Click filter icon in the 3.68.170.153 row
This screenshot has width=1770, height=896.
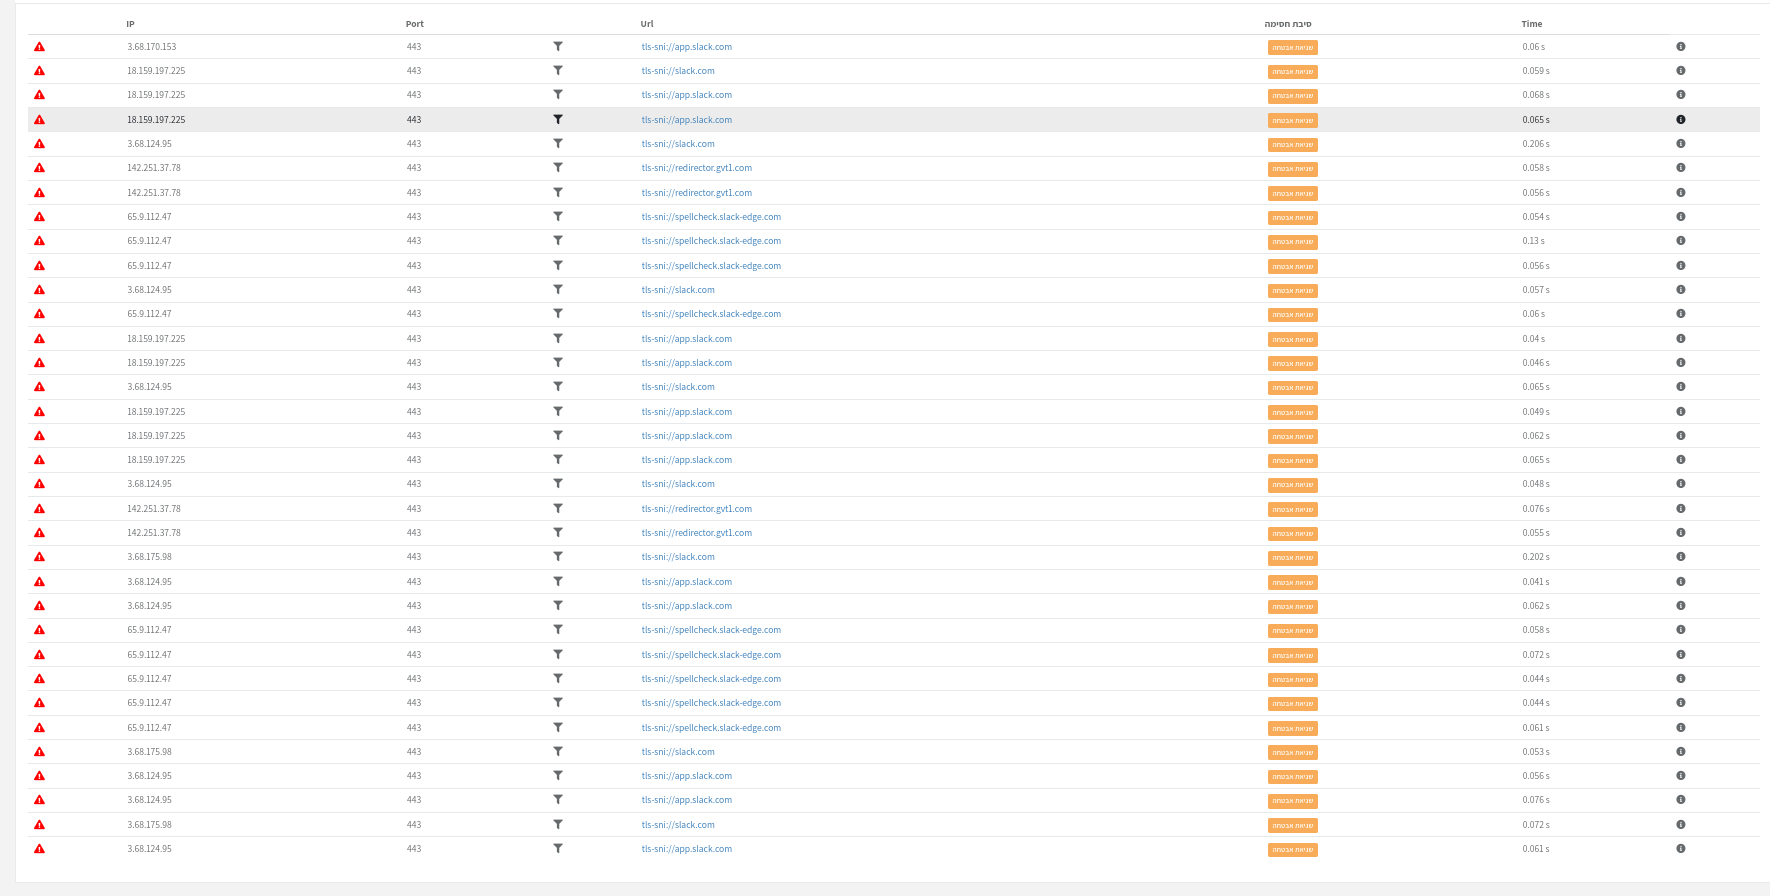pyautogui.click(x=558, y=46)
